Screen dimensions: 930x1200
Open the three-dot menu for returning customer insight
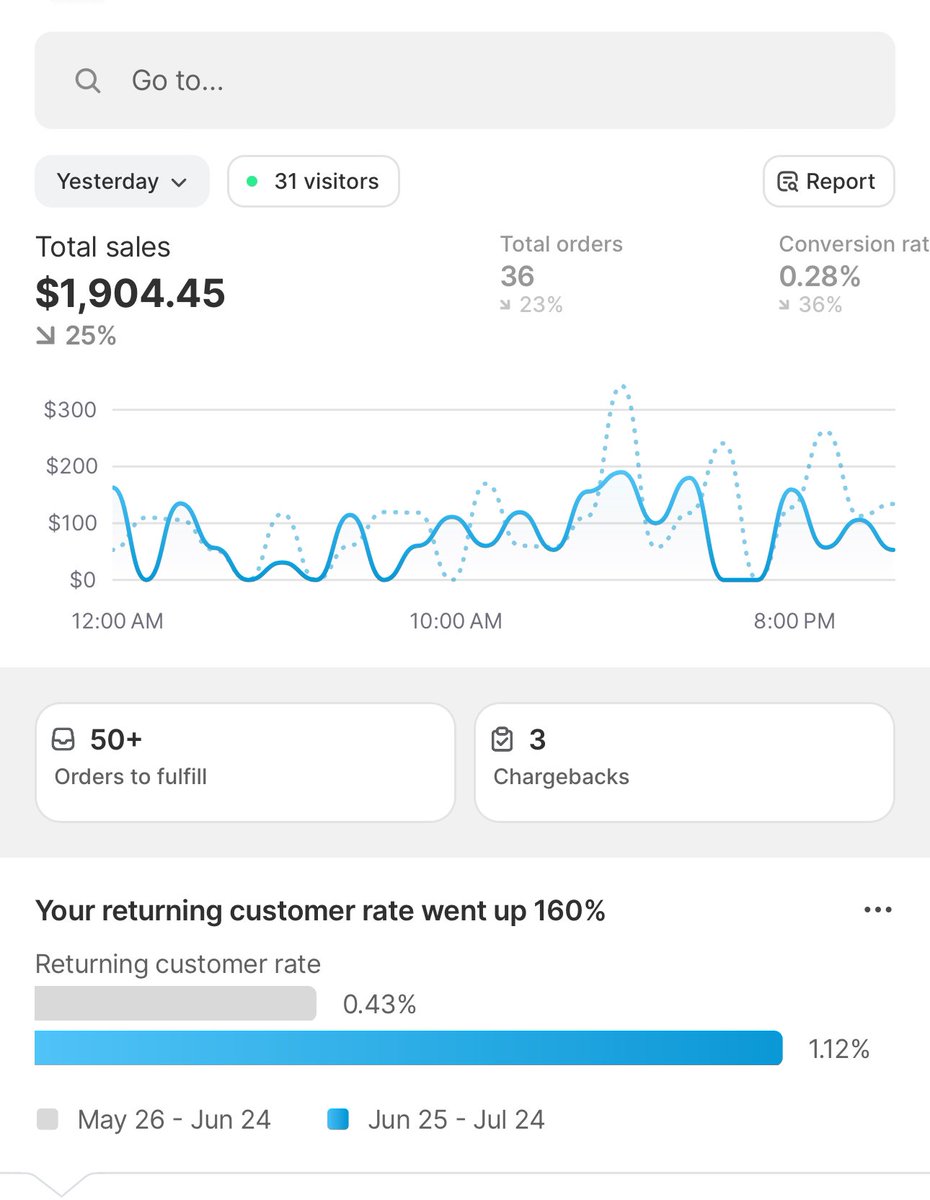(877, 910)
